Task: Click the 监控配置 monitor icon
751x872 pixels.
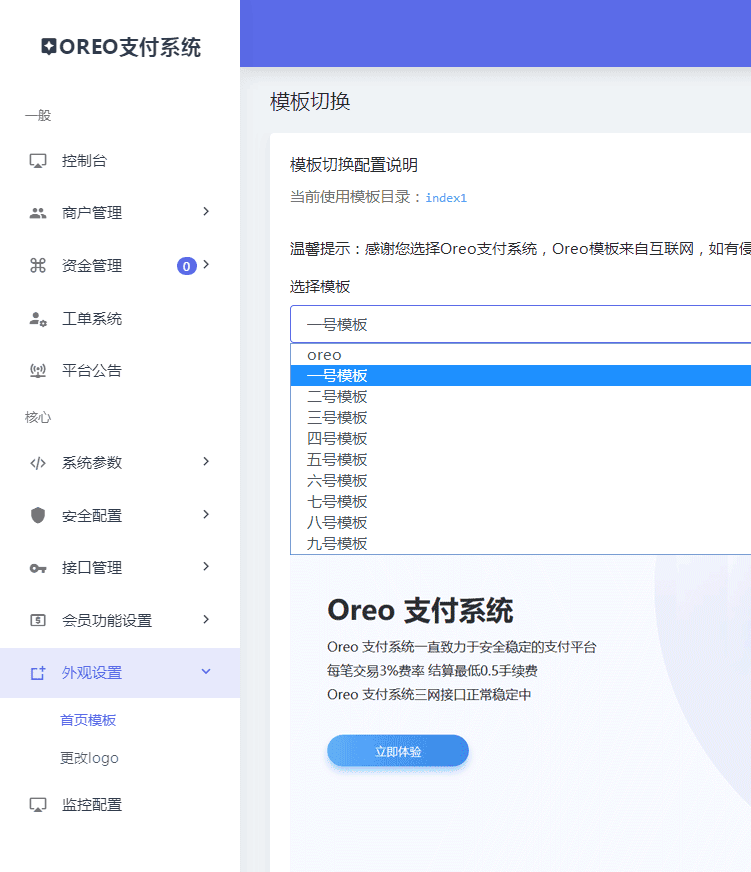Action: pos(38,805)
